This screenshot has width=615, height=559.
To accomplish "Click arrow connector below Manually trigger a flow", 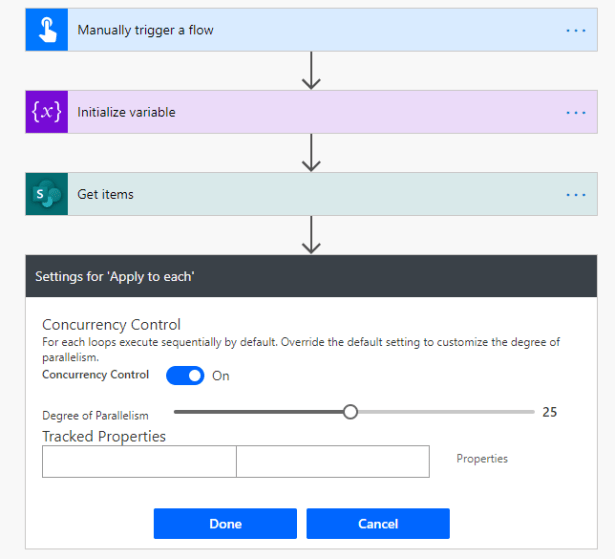I will 311,71.
